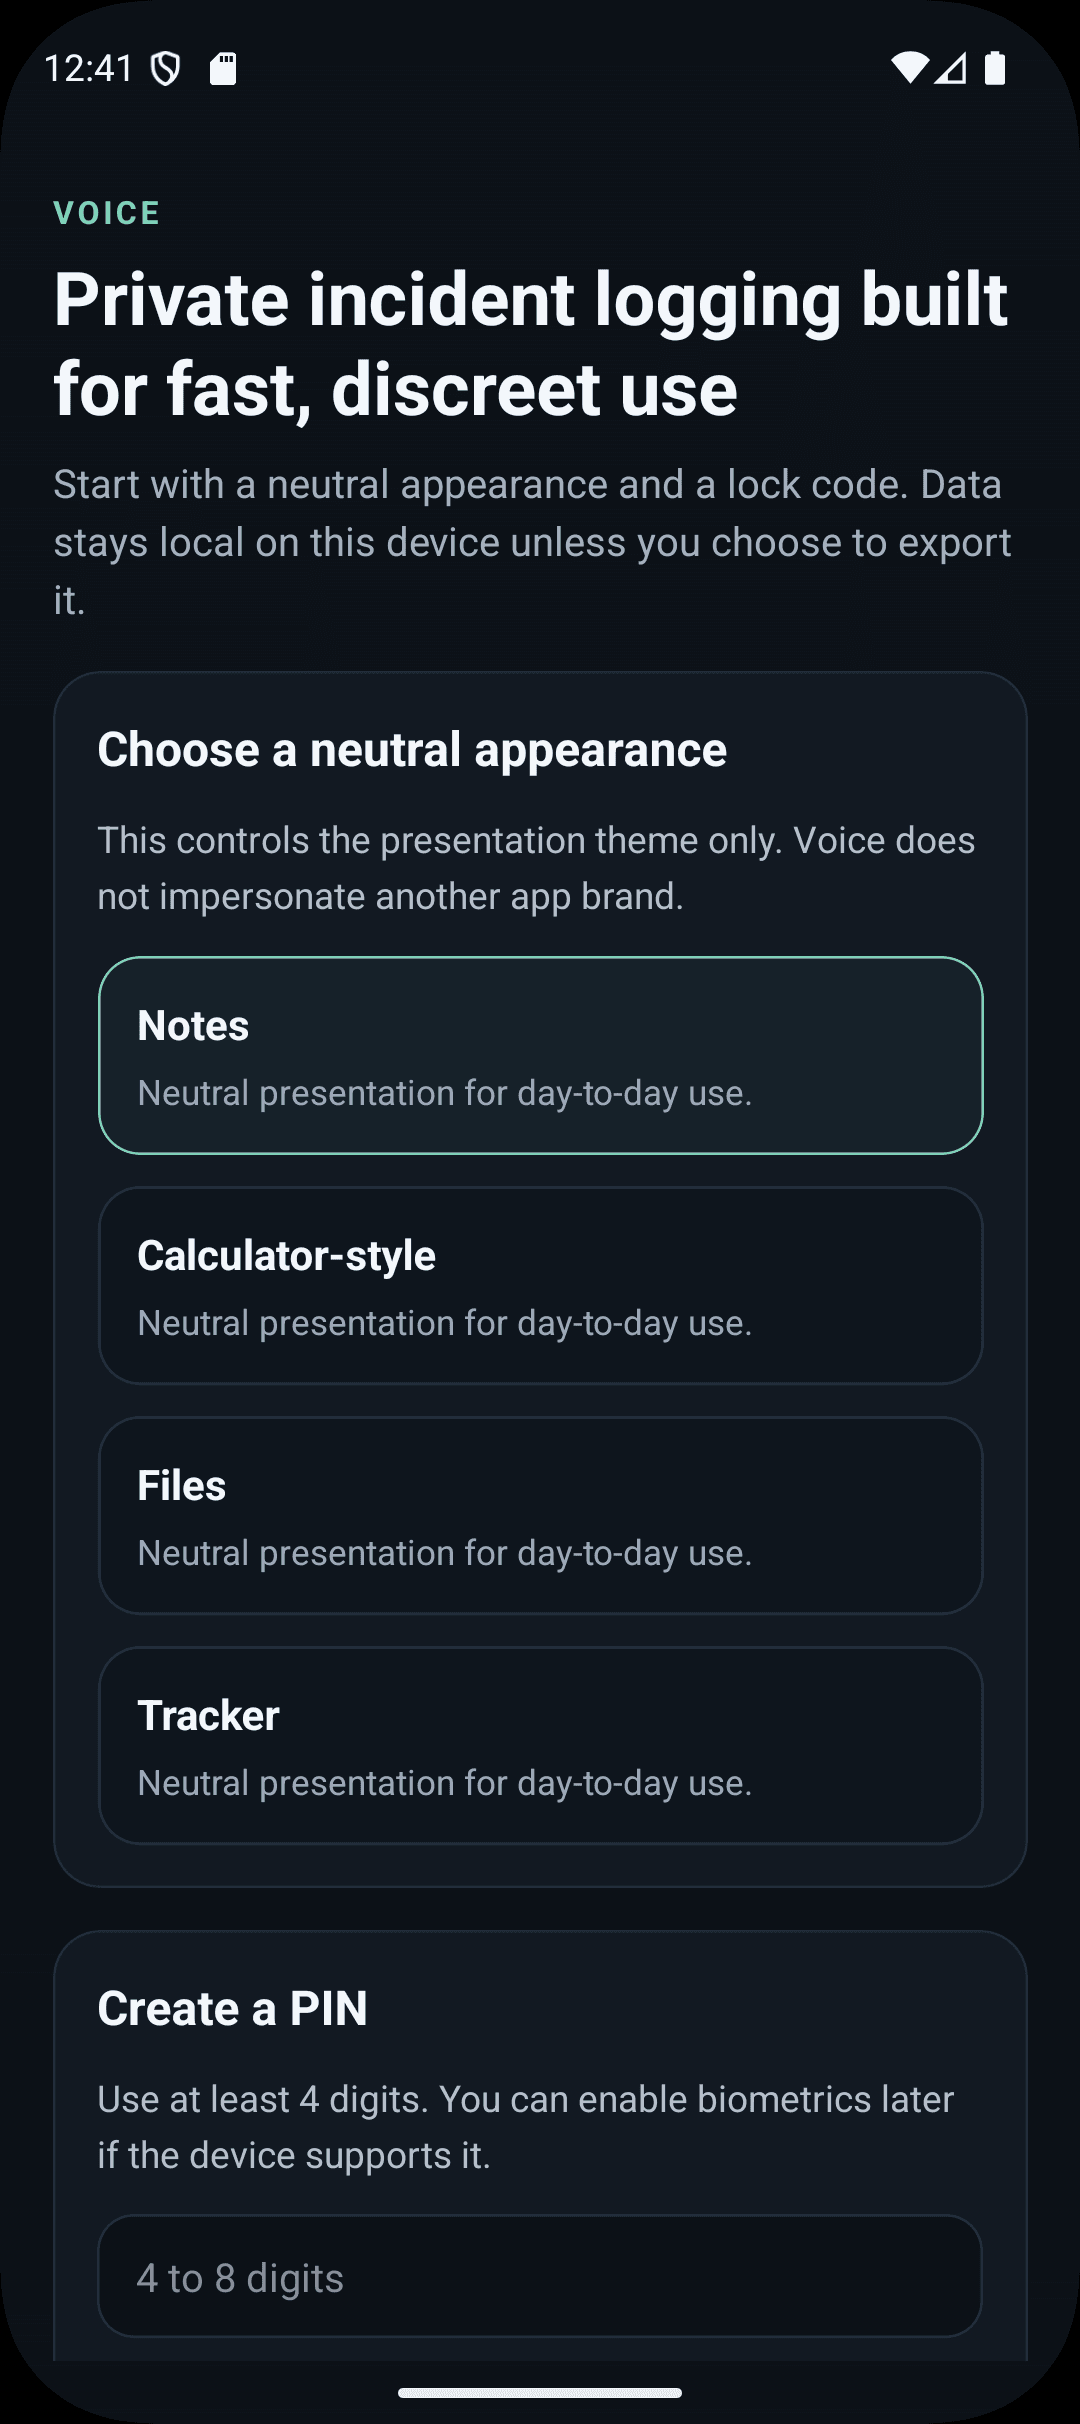Select the Tracker appearance option
The height and width of the screenshot is (2424, 1080).
[x=540, y=1746]
